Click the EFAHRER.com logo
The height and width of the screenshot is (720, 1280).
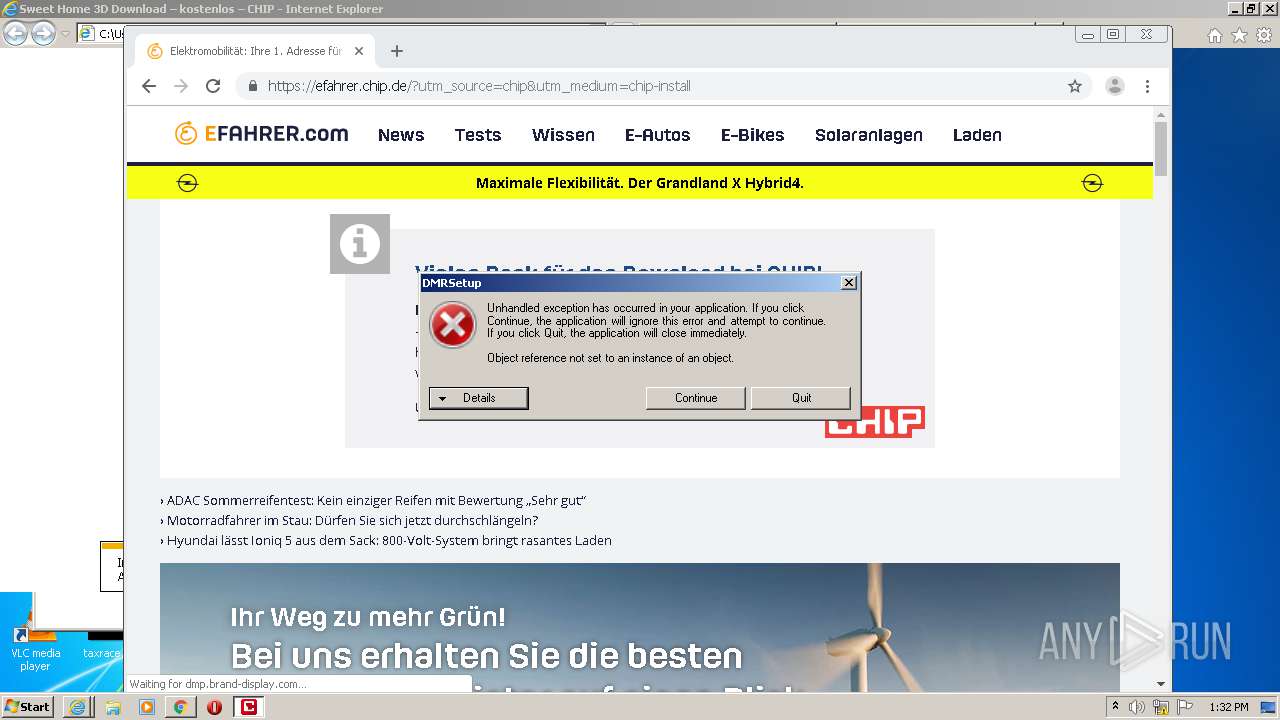pyautogui.click(x=262, y=133)
